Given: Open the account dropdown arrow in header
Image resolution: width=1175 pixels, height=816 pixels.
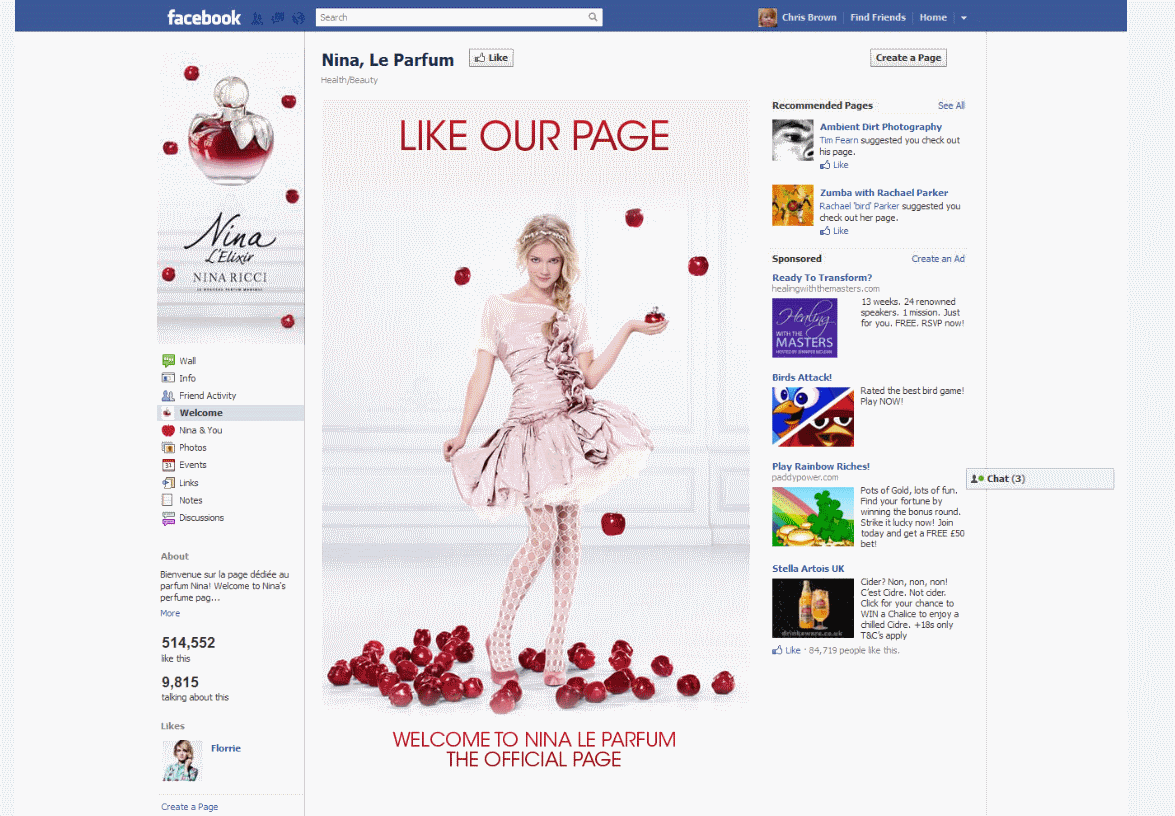Looking at the screenshot, I should tap(963, 18).
